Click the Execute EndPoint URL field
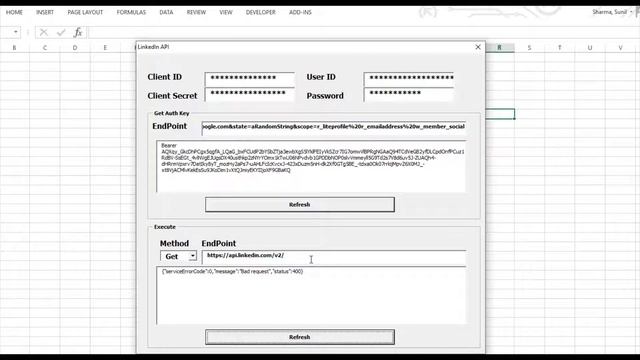Viewport: 640px width, 360px height. click(334, 257)
